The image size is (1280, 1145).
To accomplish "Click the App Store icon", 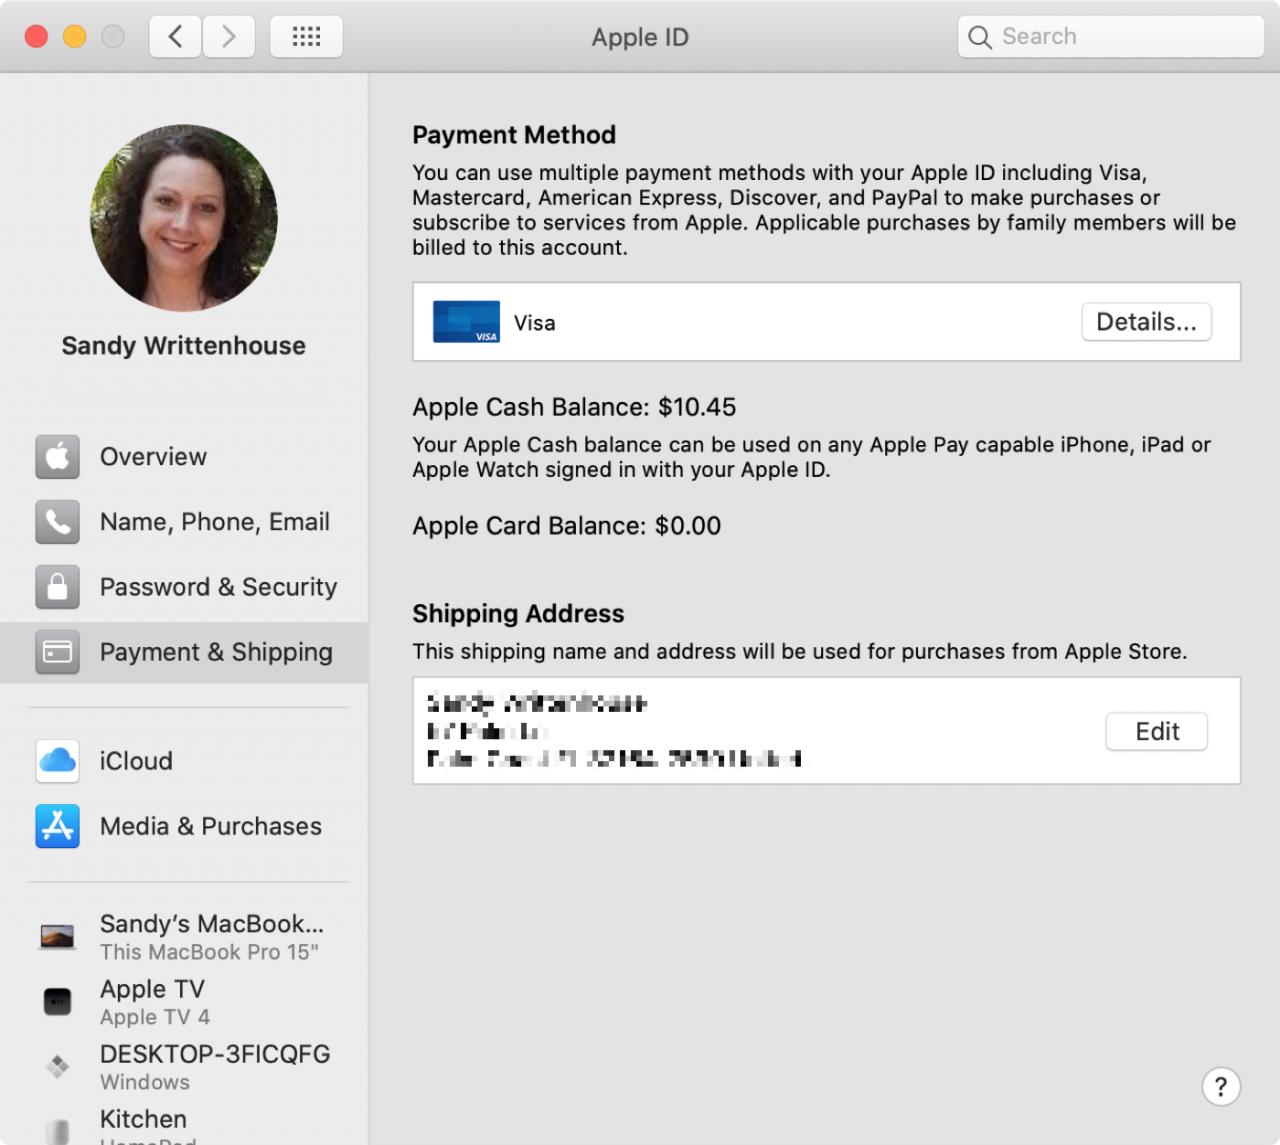I will pyautogui.click(x=58, y=826).
